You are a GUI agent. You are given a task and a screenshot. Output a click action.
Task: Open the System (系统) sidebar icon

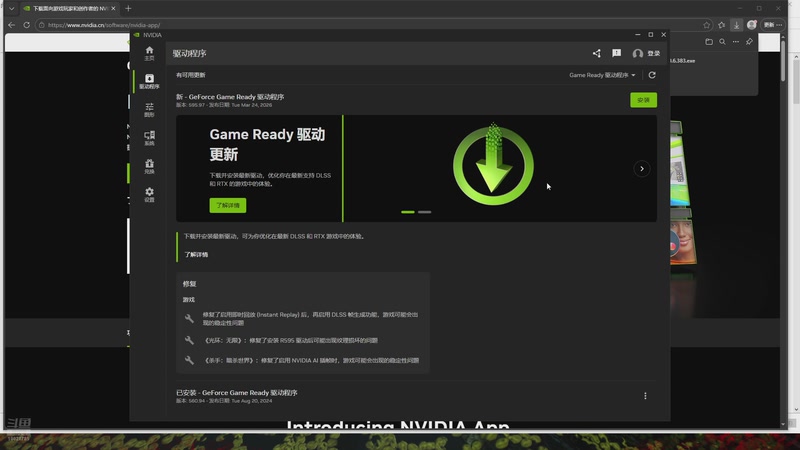[x=149, y=138]
